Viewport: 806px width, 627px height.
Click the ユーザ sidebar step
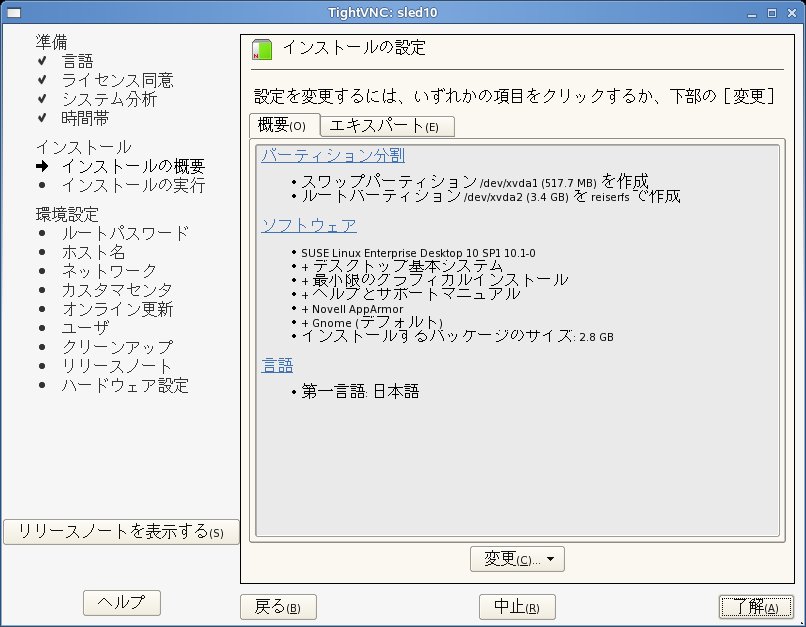tap(85, 328)
